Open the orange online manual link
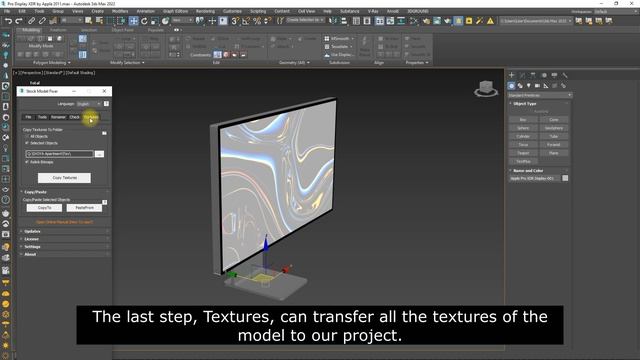The height and width of the screenshot is (360, 640). point(64,222)
